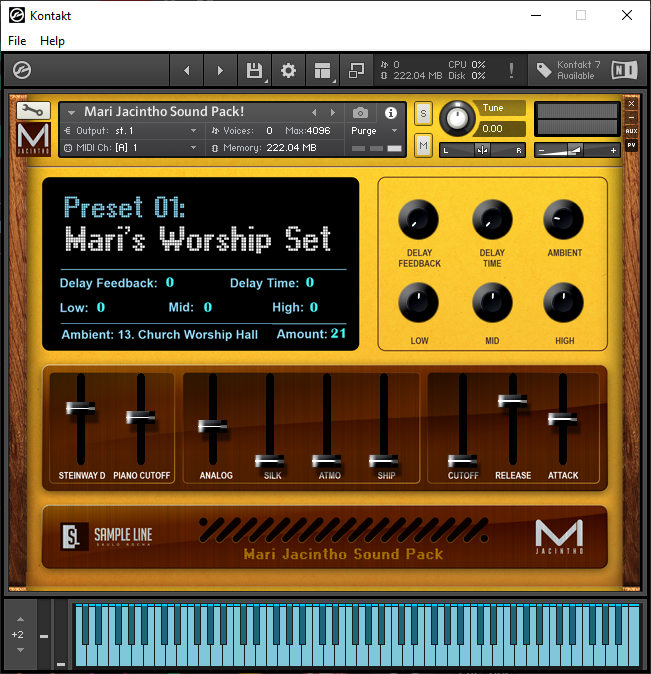
Task: Click the pitch bend wheel strip beside keyboard
Action: pos(44,635)
